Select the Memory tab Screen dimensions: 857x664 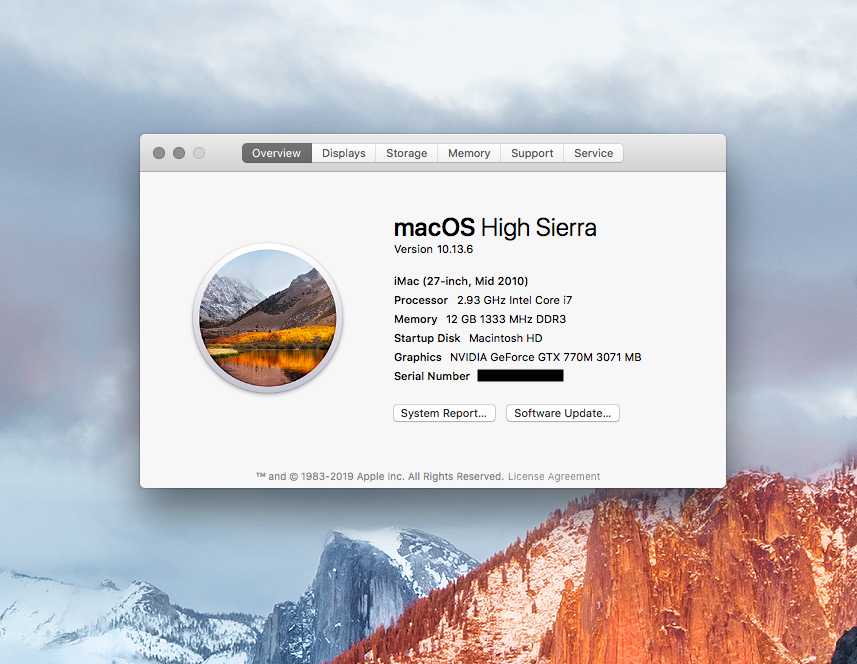pyautogui.click(x=469, y=153)
